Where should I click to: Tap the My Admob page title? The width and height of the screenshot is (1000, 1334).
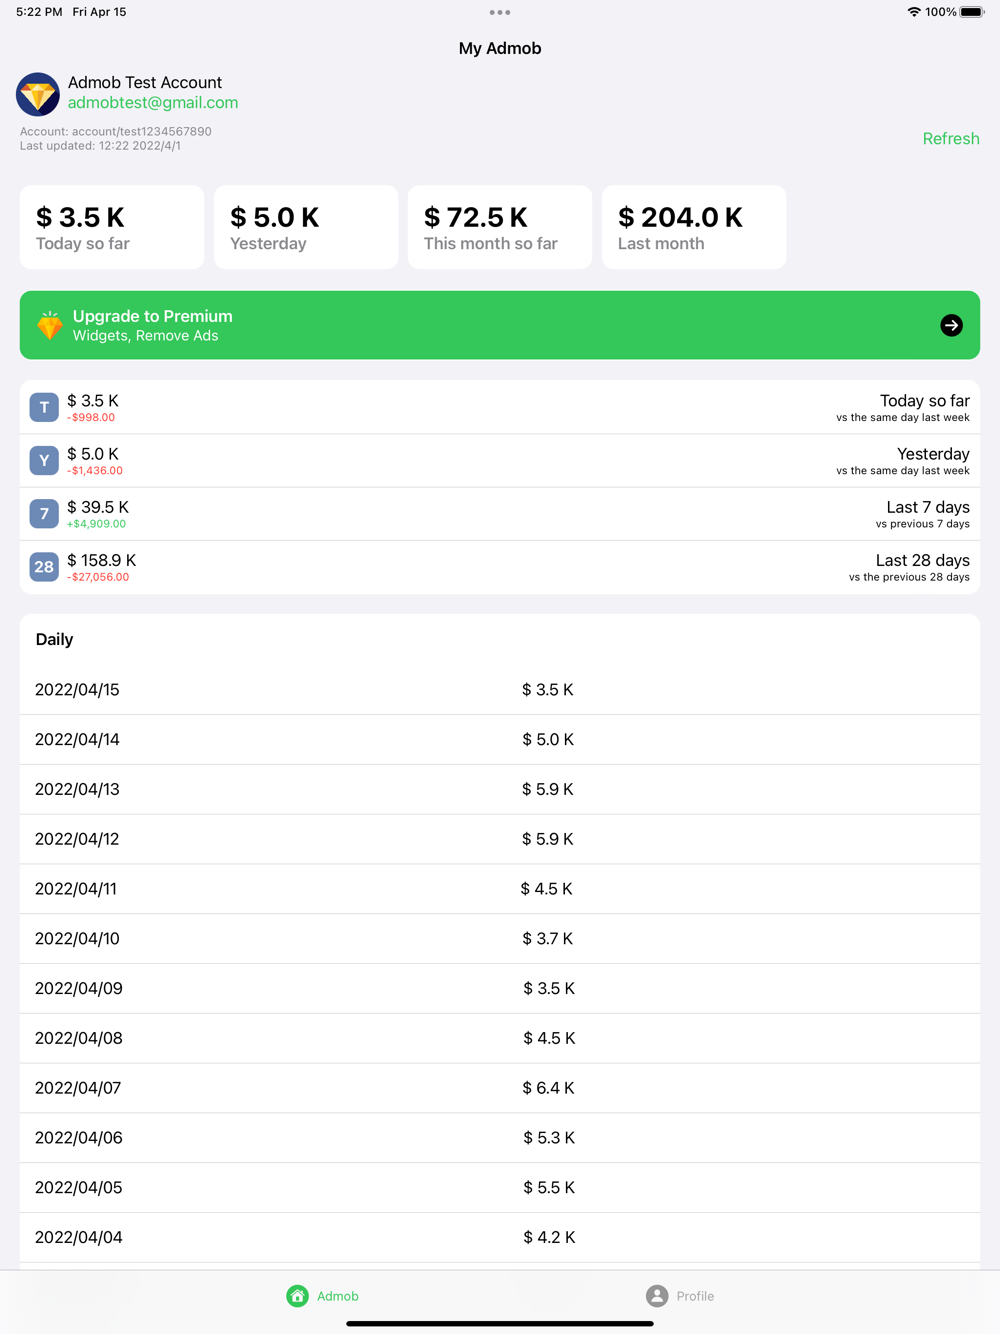[500, 48]
